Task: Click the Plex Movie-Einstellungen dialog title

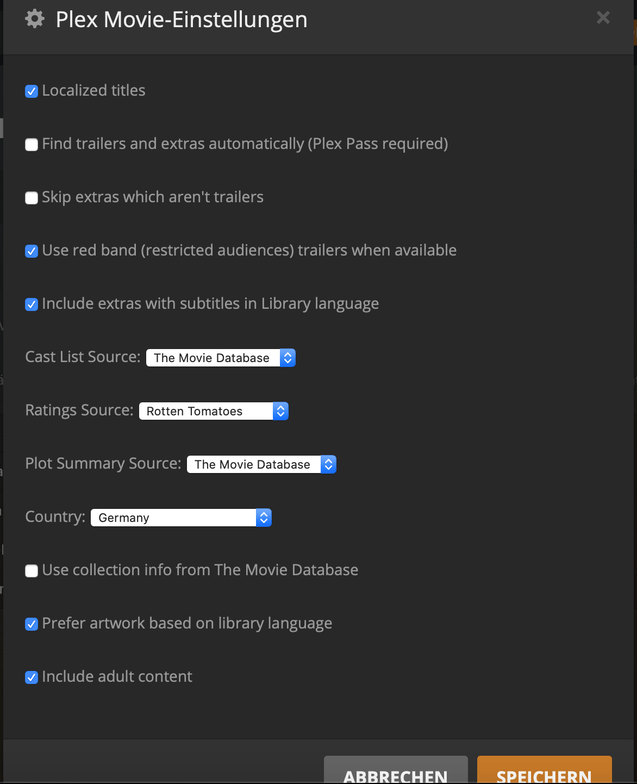Action: point(181,19)
